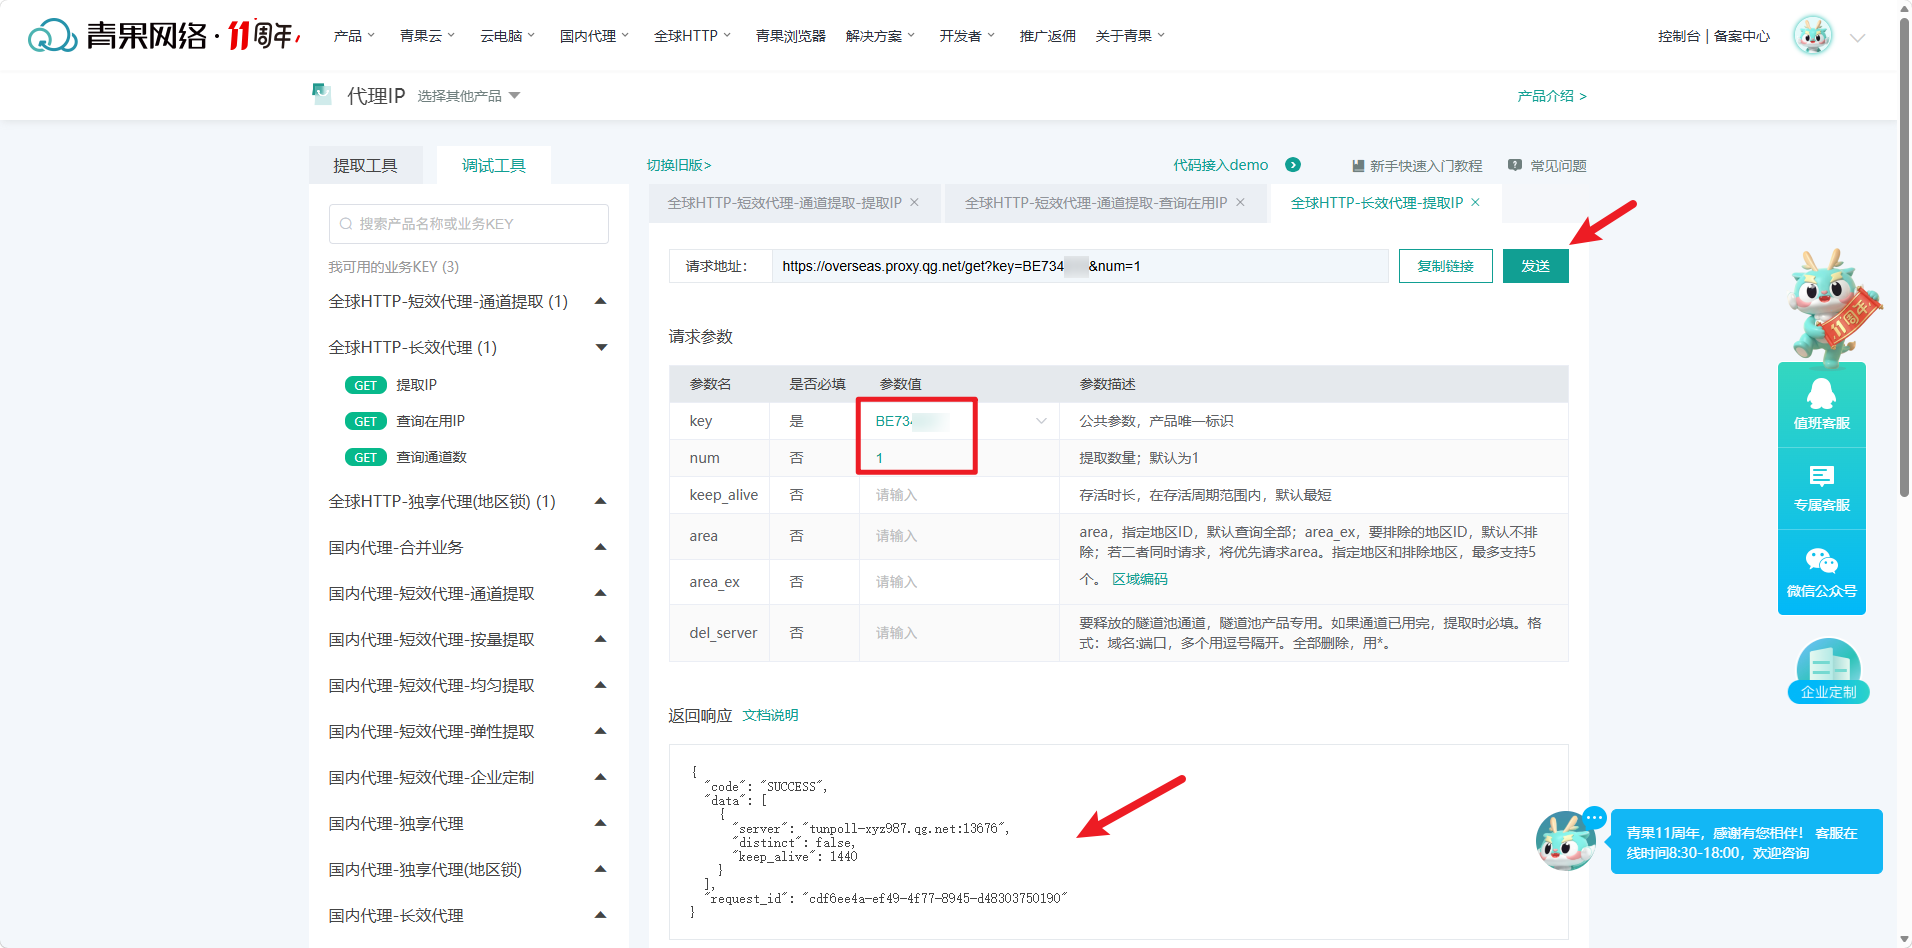Image resolution: width=1912 pixels, height=948 pixels.
Task: Close the 全球HTTP-短效代理-通道提取-提取IP tab
Action: pos(914,202)
